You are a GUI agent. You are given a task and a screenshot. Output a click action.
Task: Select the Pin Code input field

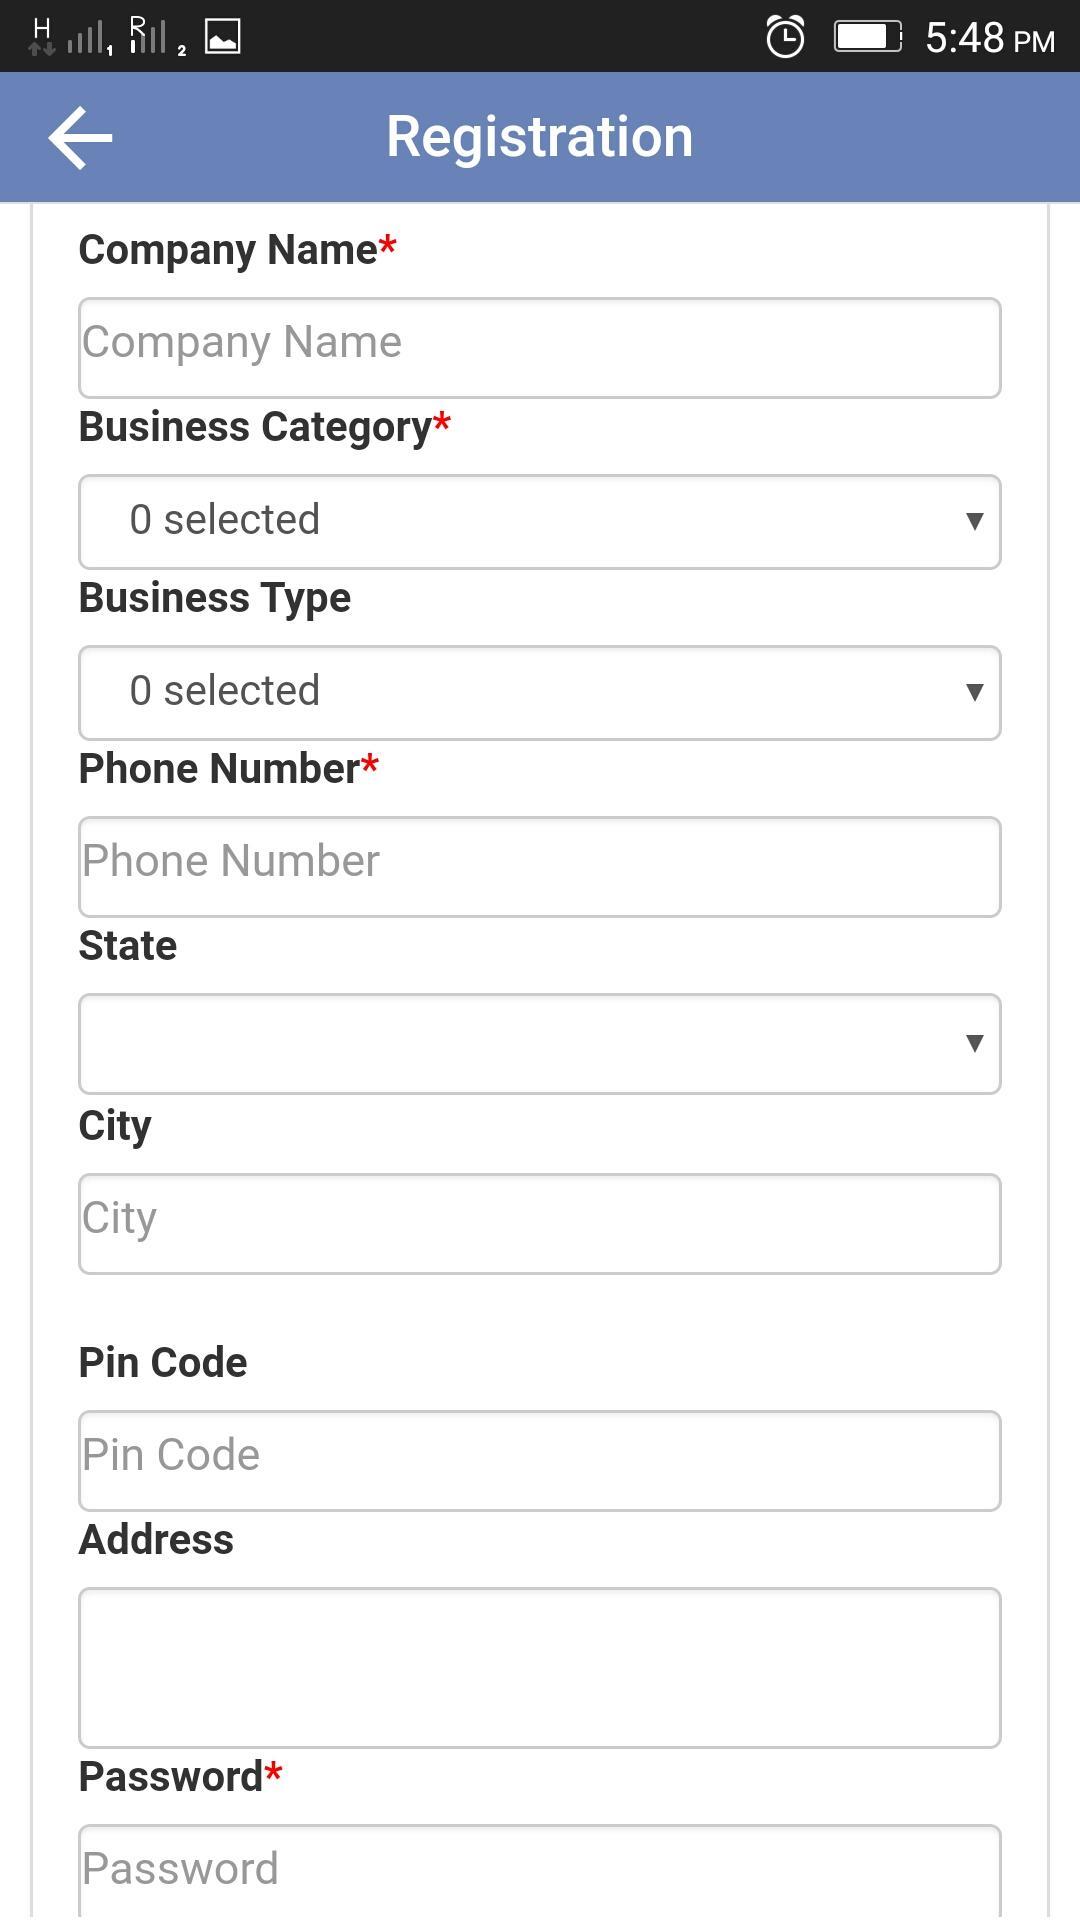(539, 1460)
